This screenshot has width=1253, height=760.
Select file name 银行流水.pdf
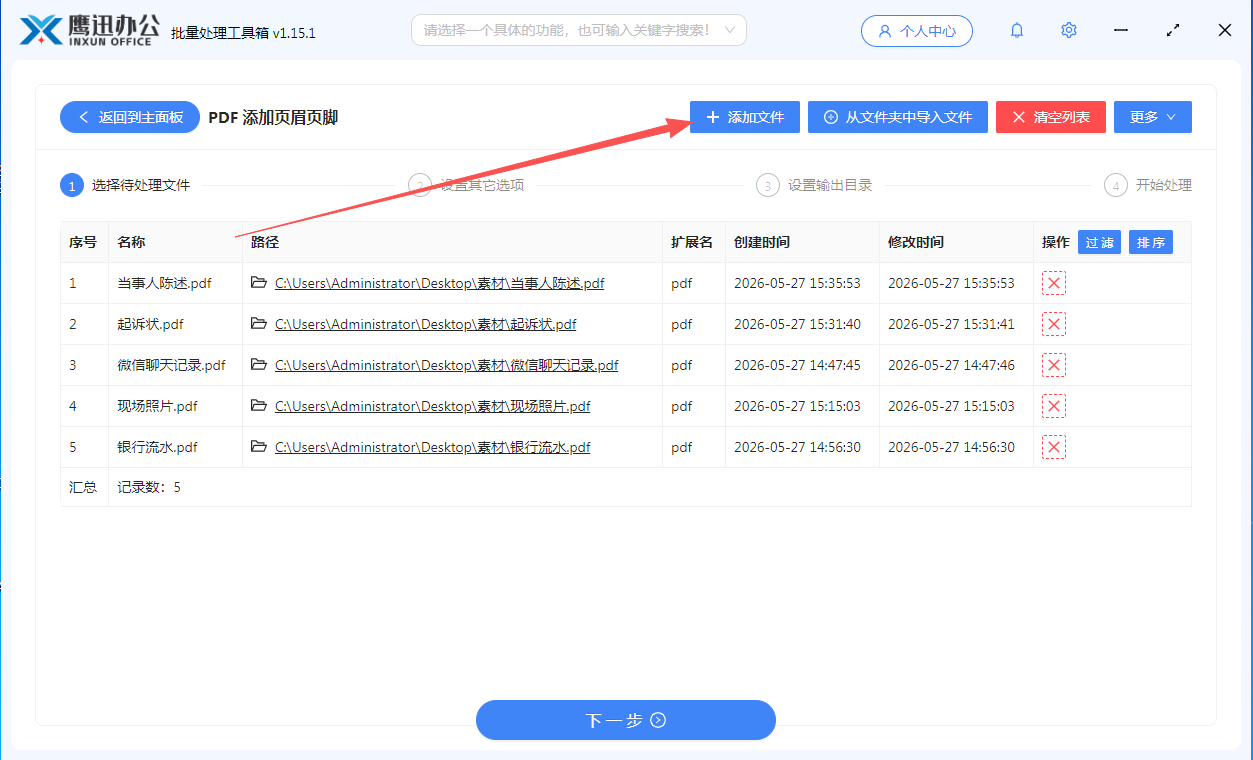click(157, 447)
